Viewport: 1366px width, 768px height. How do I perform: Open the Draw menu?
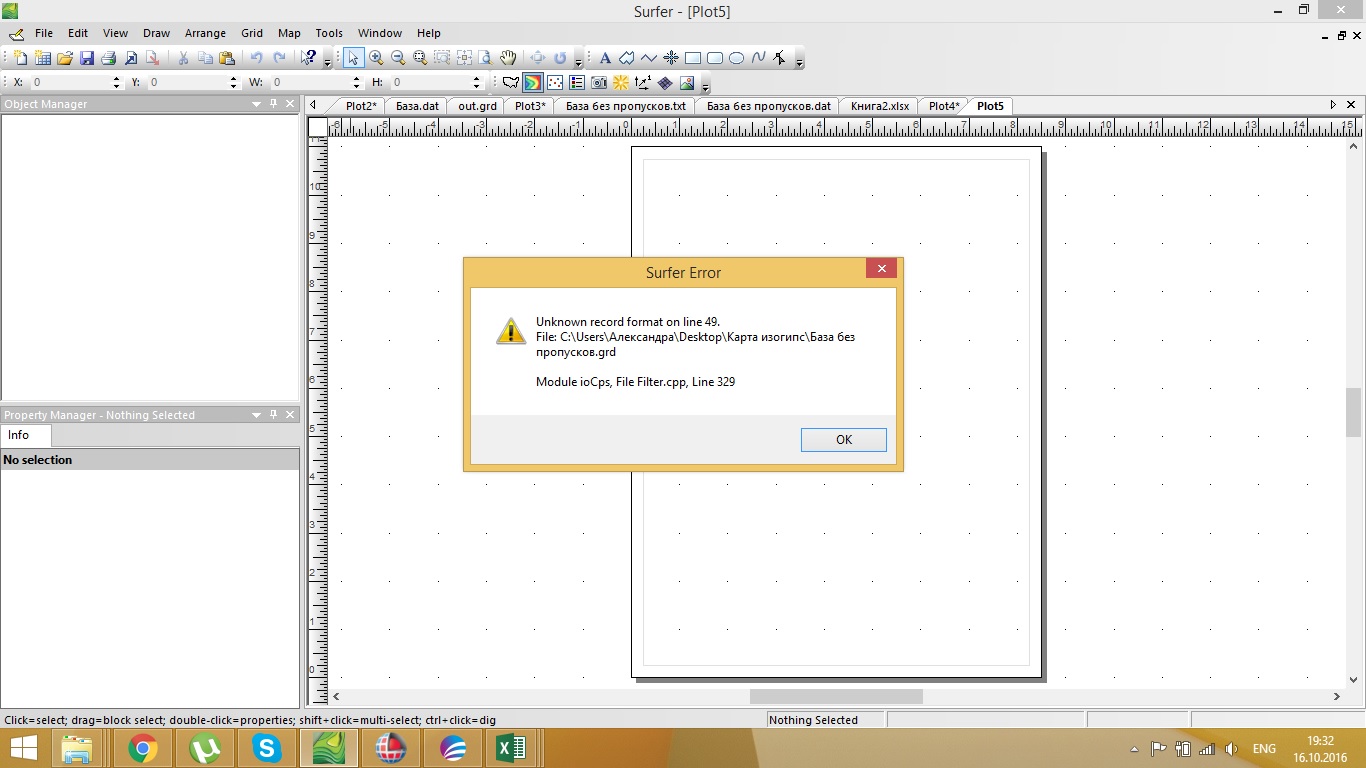tap(156, 33)
